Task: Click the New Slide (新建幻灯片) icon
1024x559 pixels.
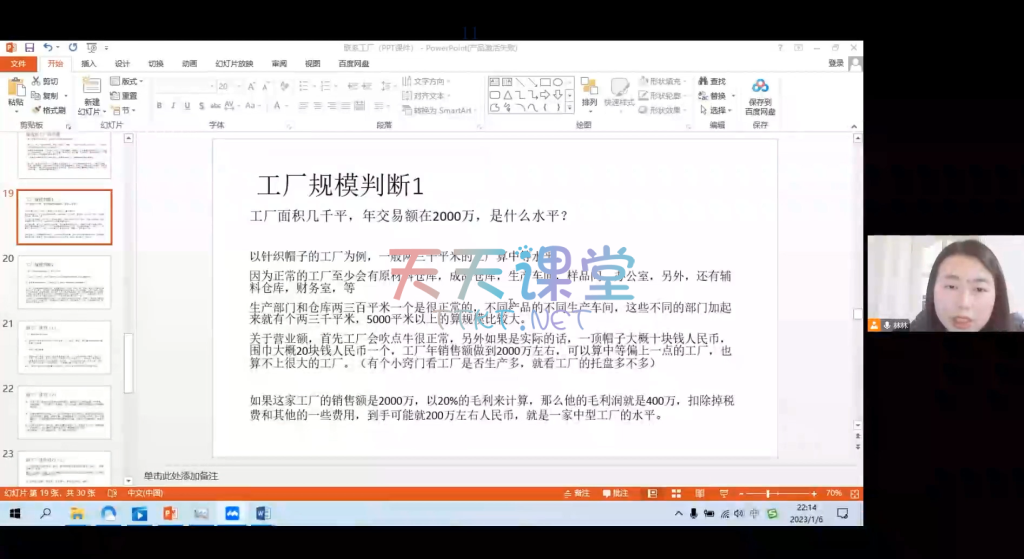Action: pos(91,90)
